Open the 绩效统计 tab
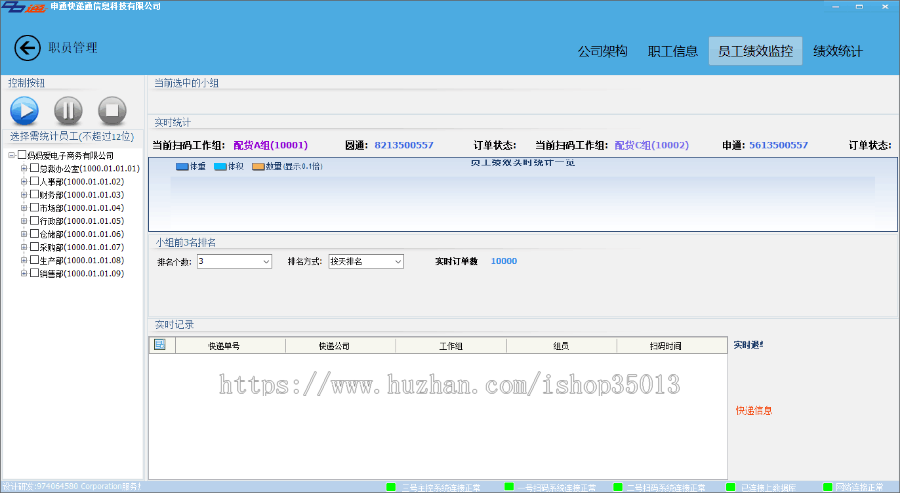 point(838,52)
